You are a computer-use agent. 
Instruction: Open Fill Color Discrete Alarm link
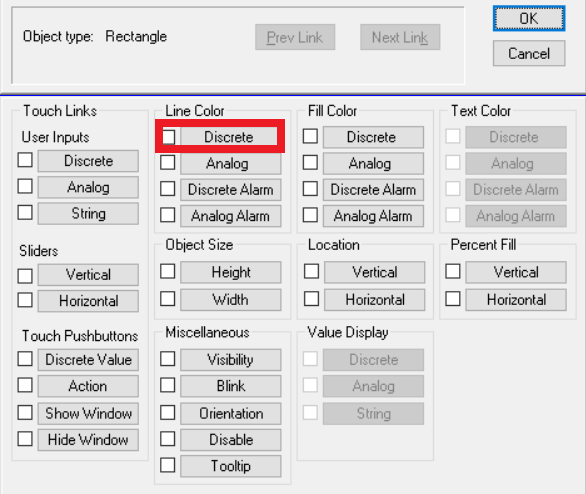tap(373, 189)
